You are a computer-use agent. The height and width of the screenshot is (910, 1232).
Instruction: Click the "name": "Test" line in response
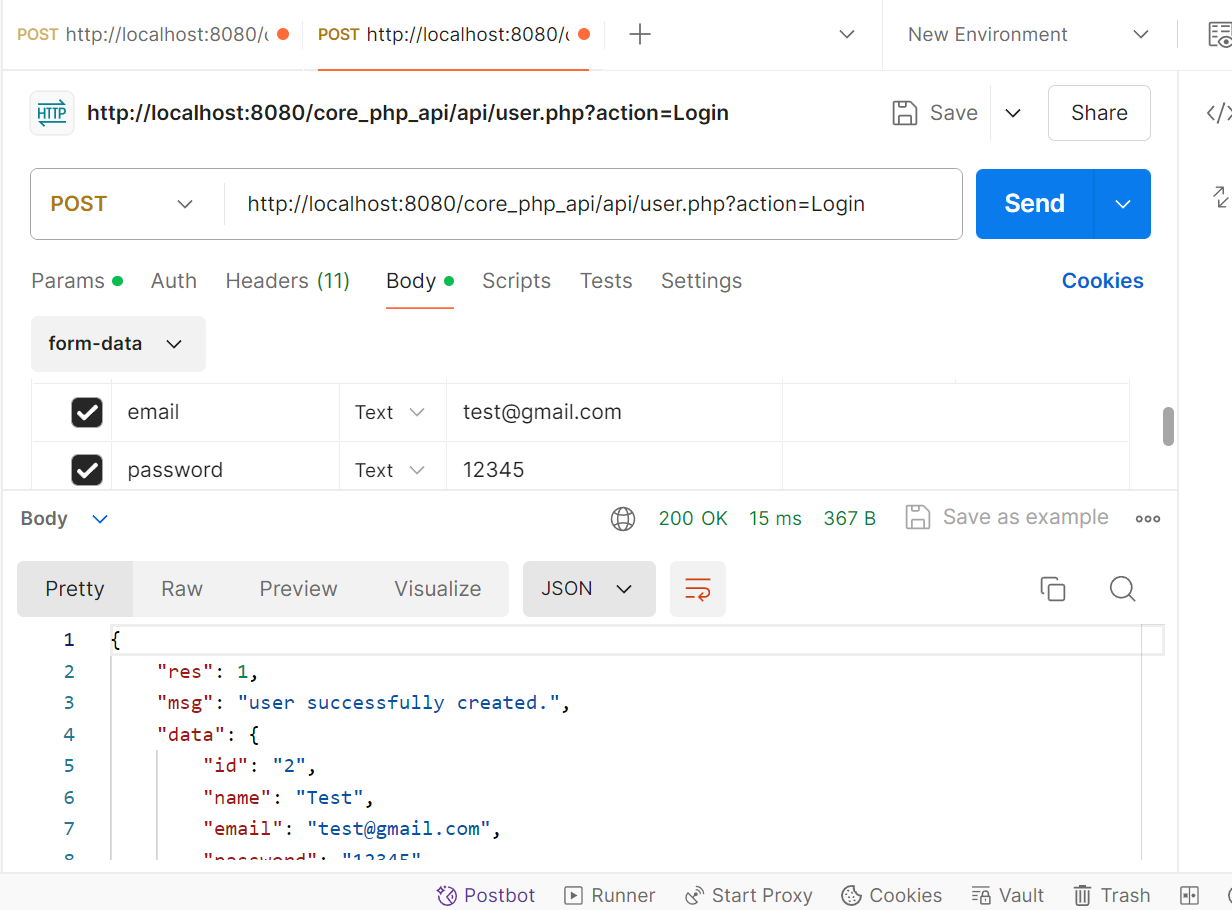click(288, 798)
